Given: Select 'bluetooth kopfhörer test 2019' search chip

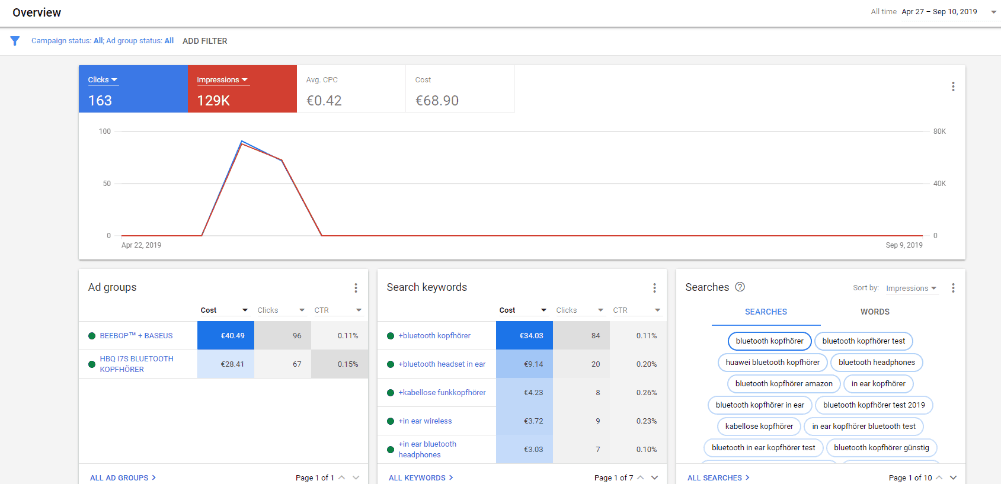Looking at the screenshot, I should point(874,405).
